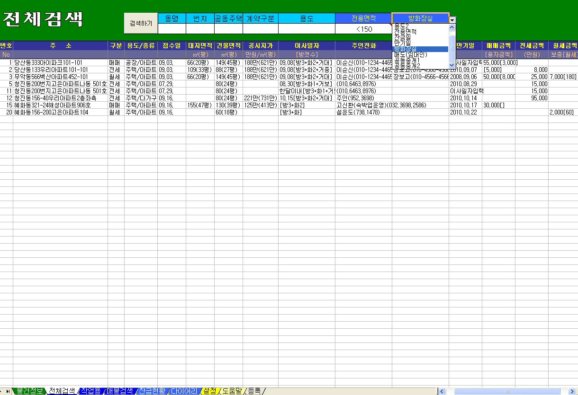
Task: Click the input cell under 계약구분
Action: (x=260, y=29)
